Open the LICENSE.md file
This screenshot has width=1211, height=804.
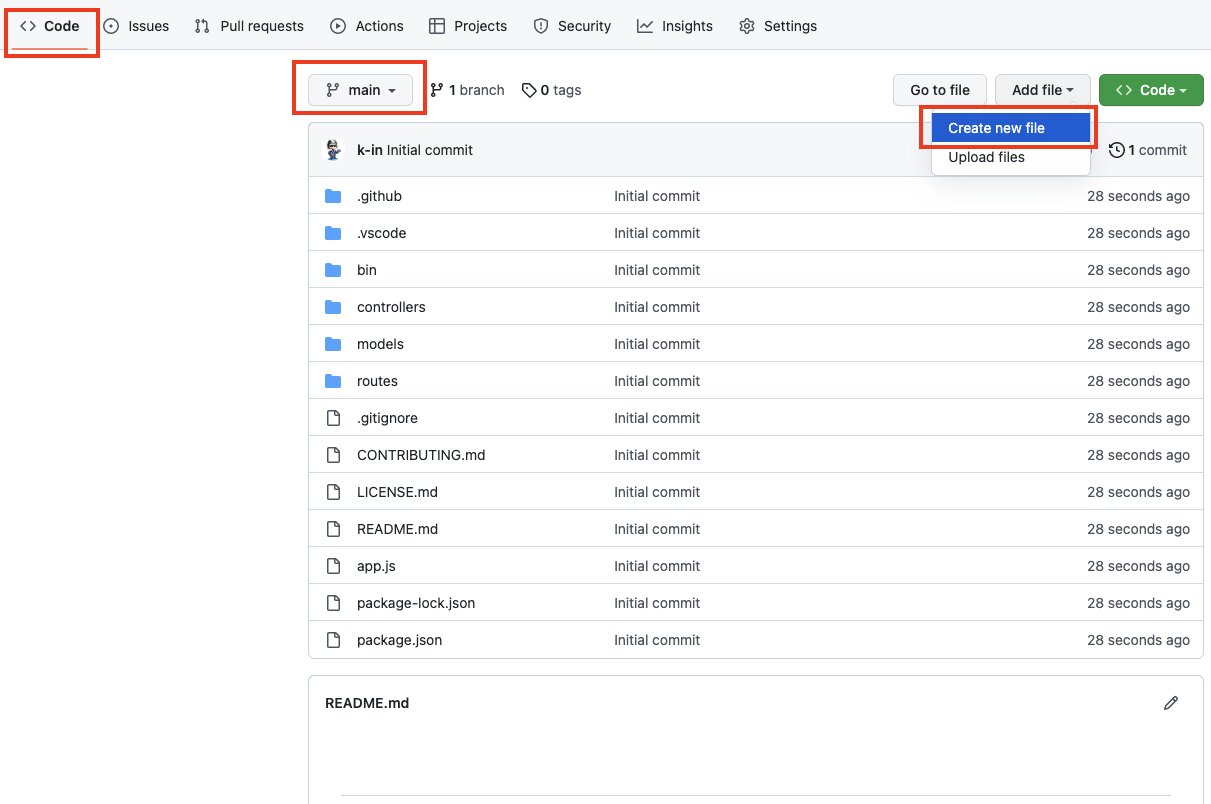397,492
